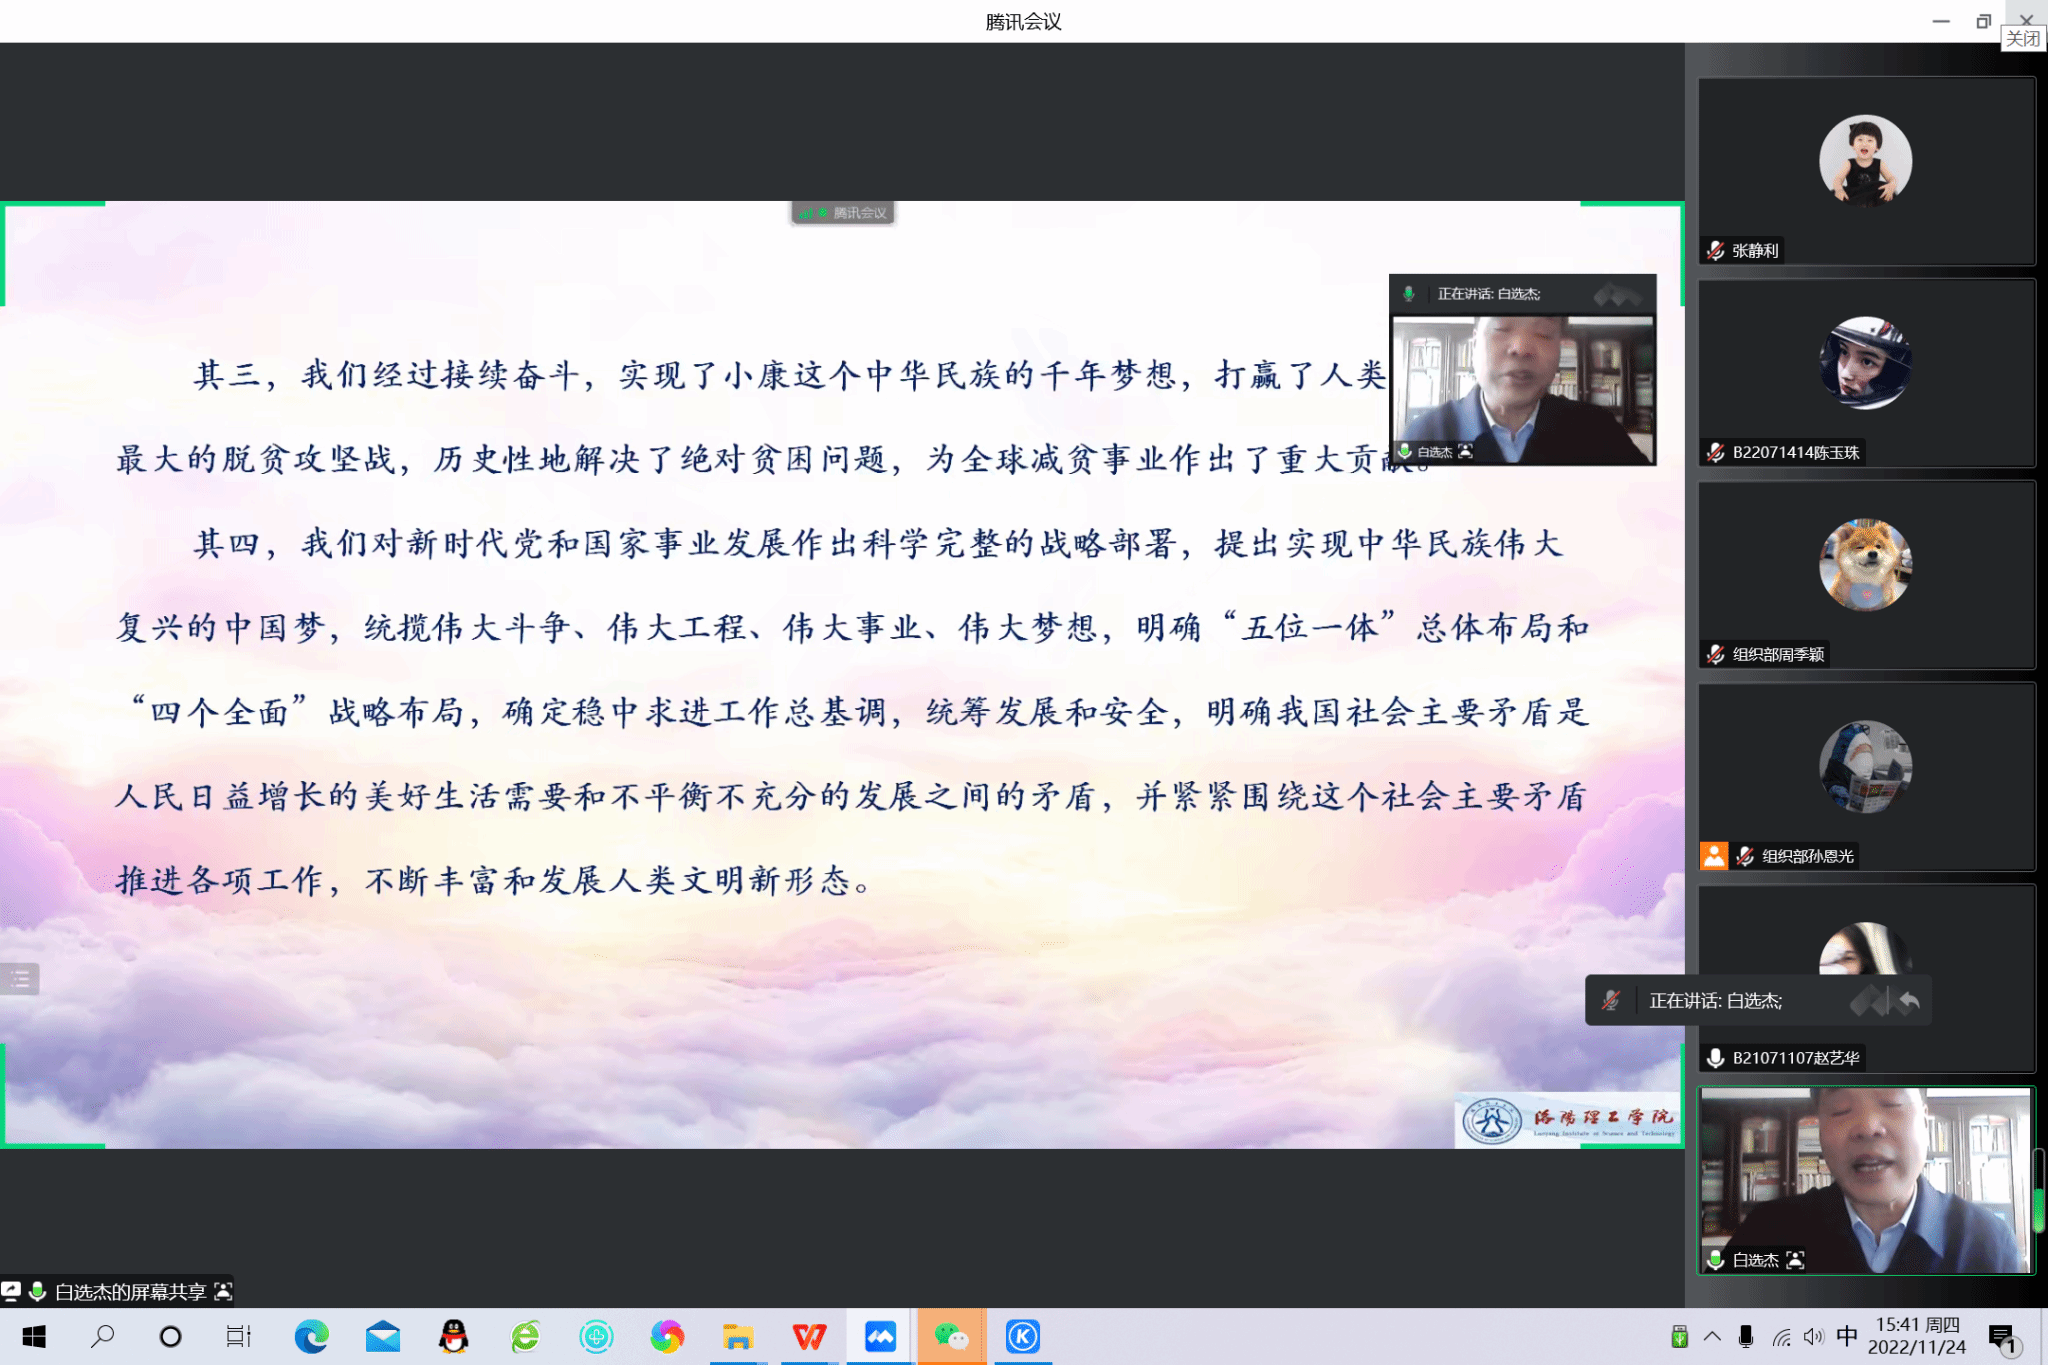Click person frame icon after 屏幕共享 label
This screenshot has height=1365, width=2048.
coord(223,1291)
